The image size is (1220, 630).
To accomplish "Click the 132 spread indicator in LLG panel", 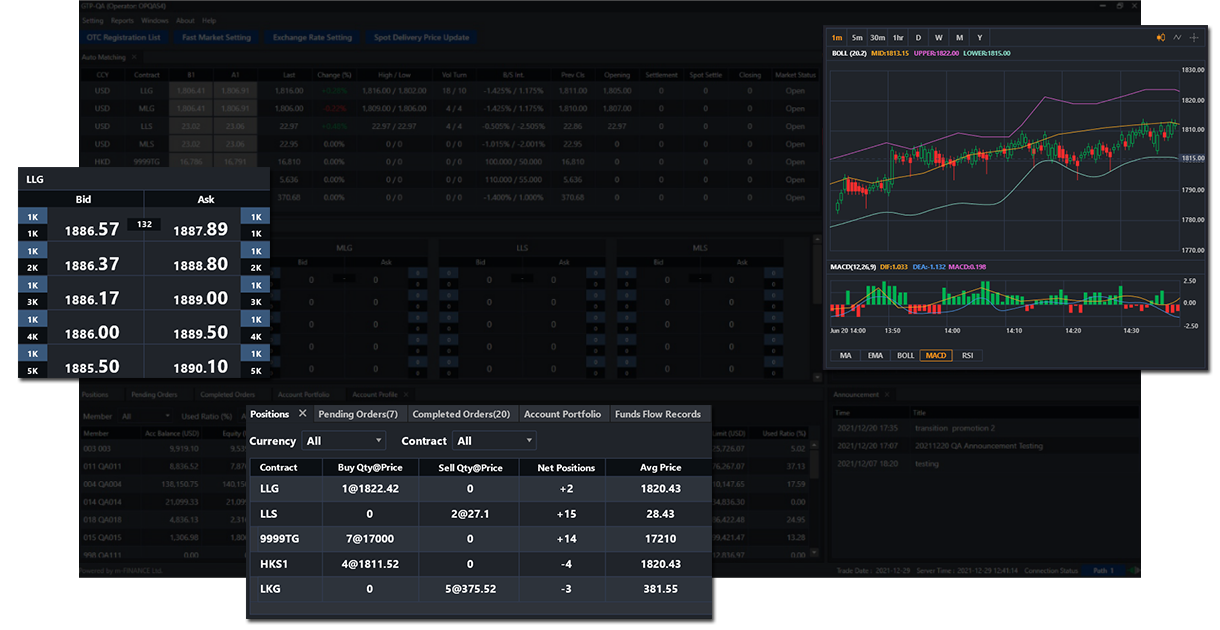I will [143, 224].
